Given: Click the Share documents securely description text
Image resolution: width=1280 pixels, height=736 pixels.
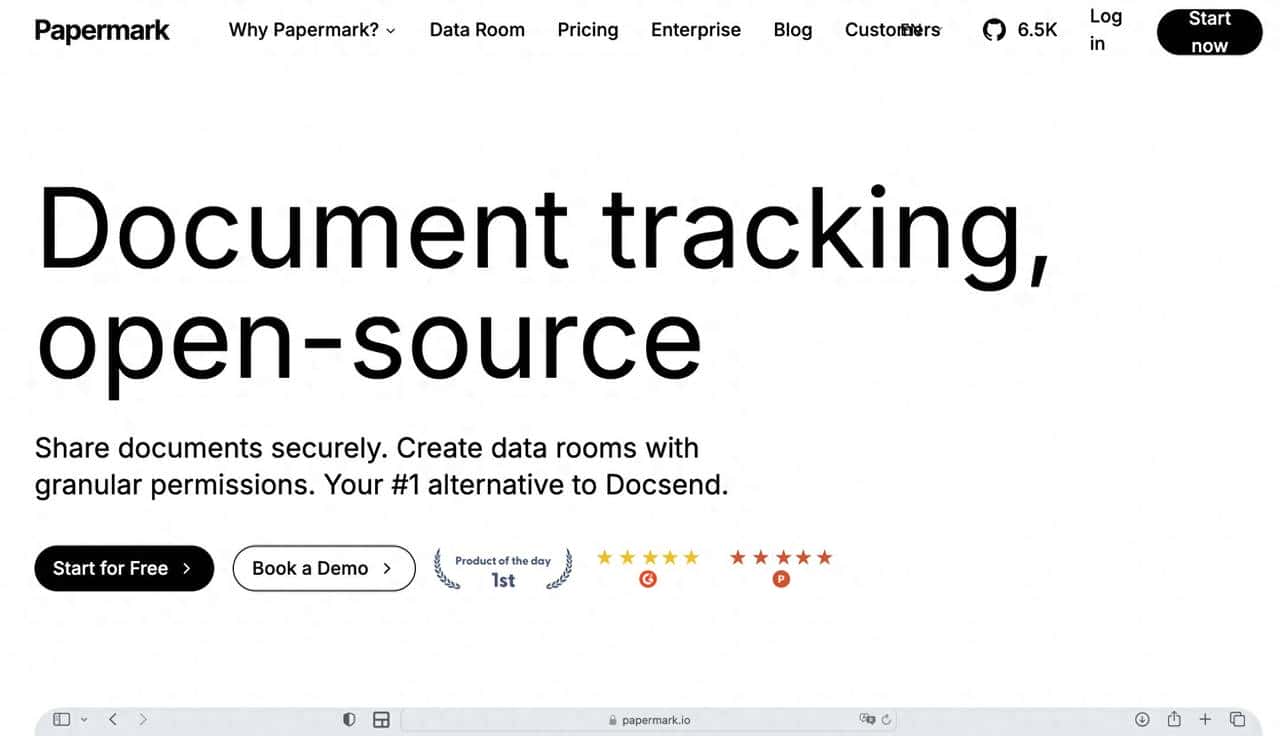Looking at the screenshot, I should pos(382,466).
